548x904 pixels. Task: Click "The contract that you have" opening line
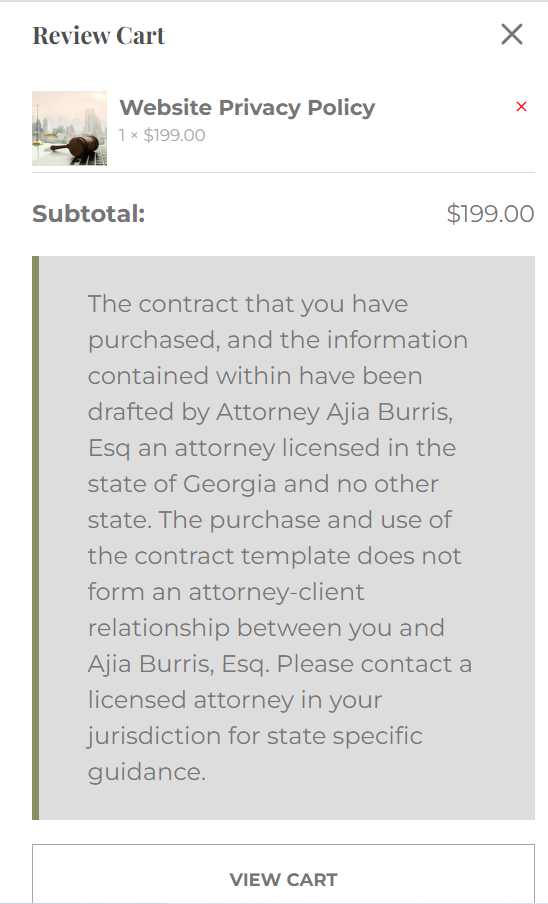click(248, 304)
